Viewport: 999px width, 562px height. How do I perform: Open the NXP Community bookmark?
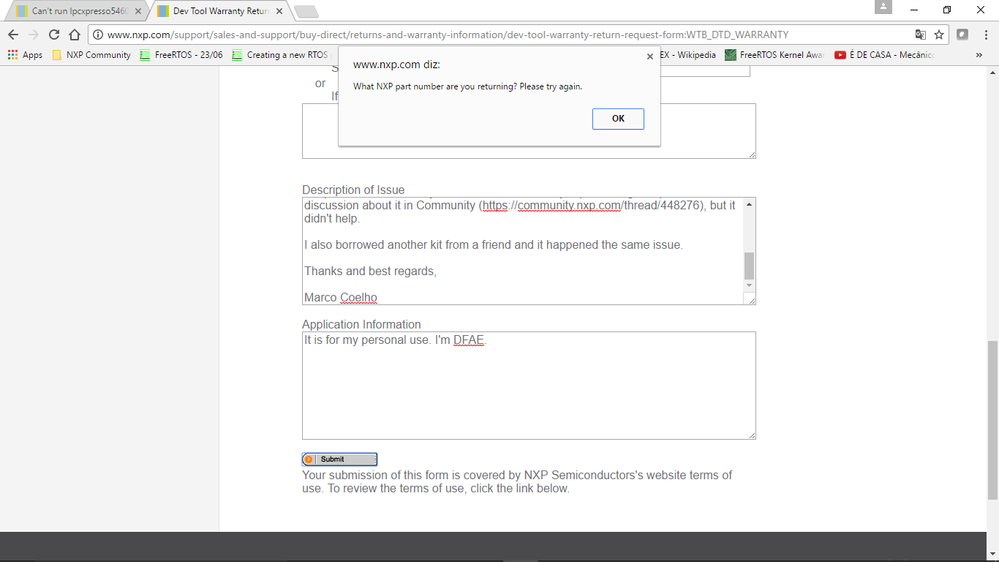(x=91, y=55)
